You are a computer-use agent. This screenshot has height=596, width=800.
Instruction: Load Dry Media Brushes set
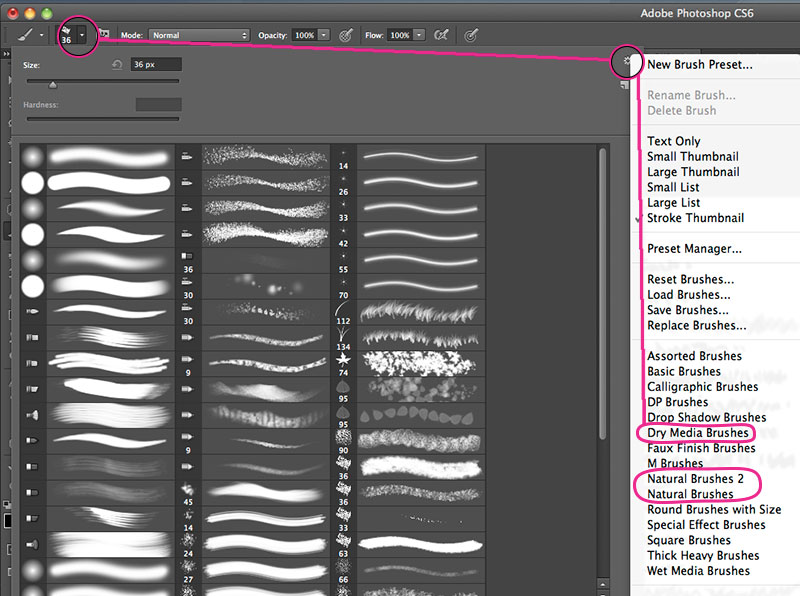(697, 433)
